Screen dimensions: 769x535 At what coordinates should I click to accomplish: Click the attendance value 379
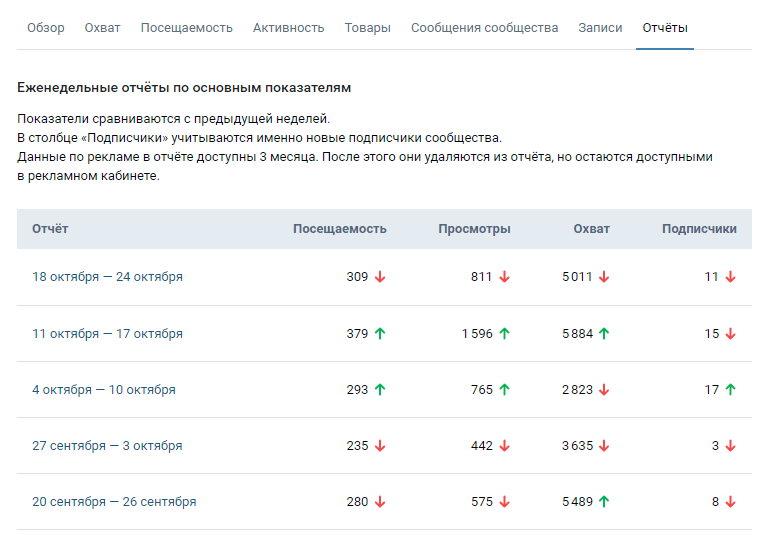(x=357, y=334)
